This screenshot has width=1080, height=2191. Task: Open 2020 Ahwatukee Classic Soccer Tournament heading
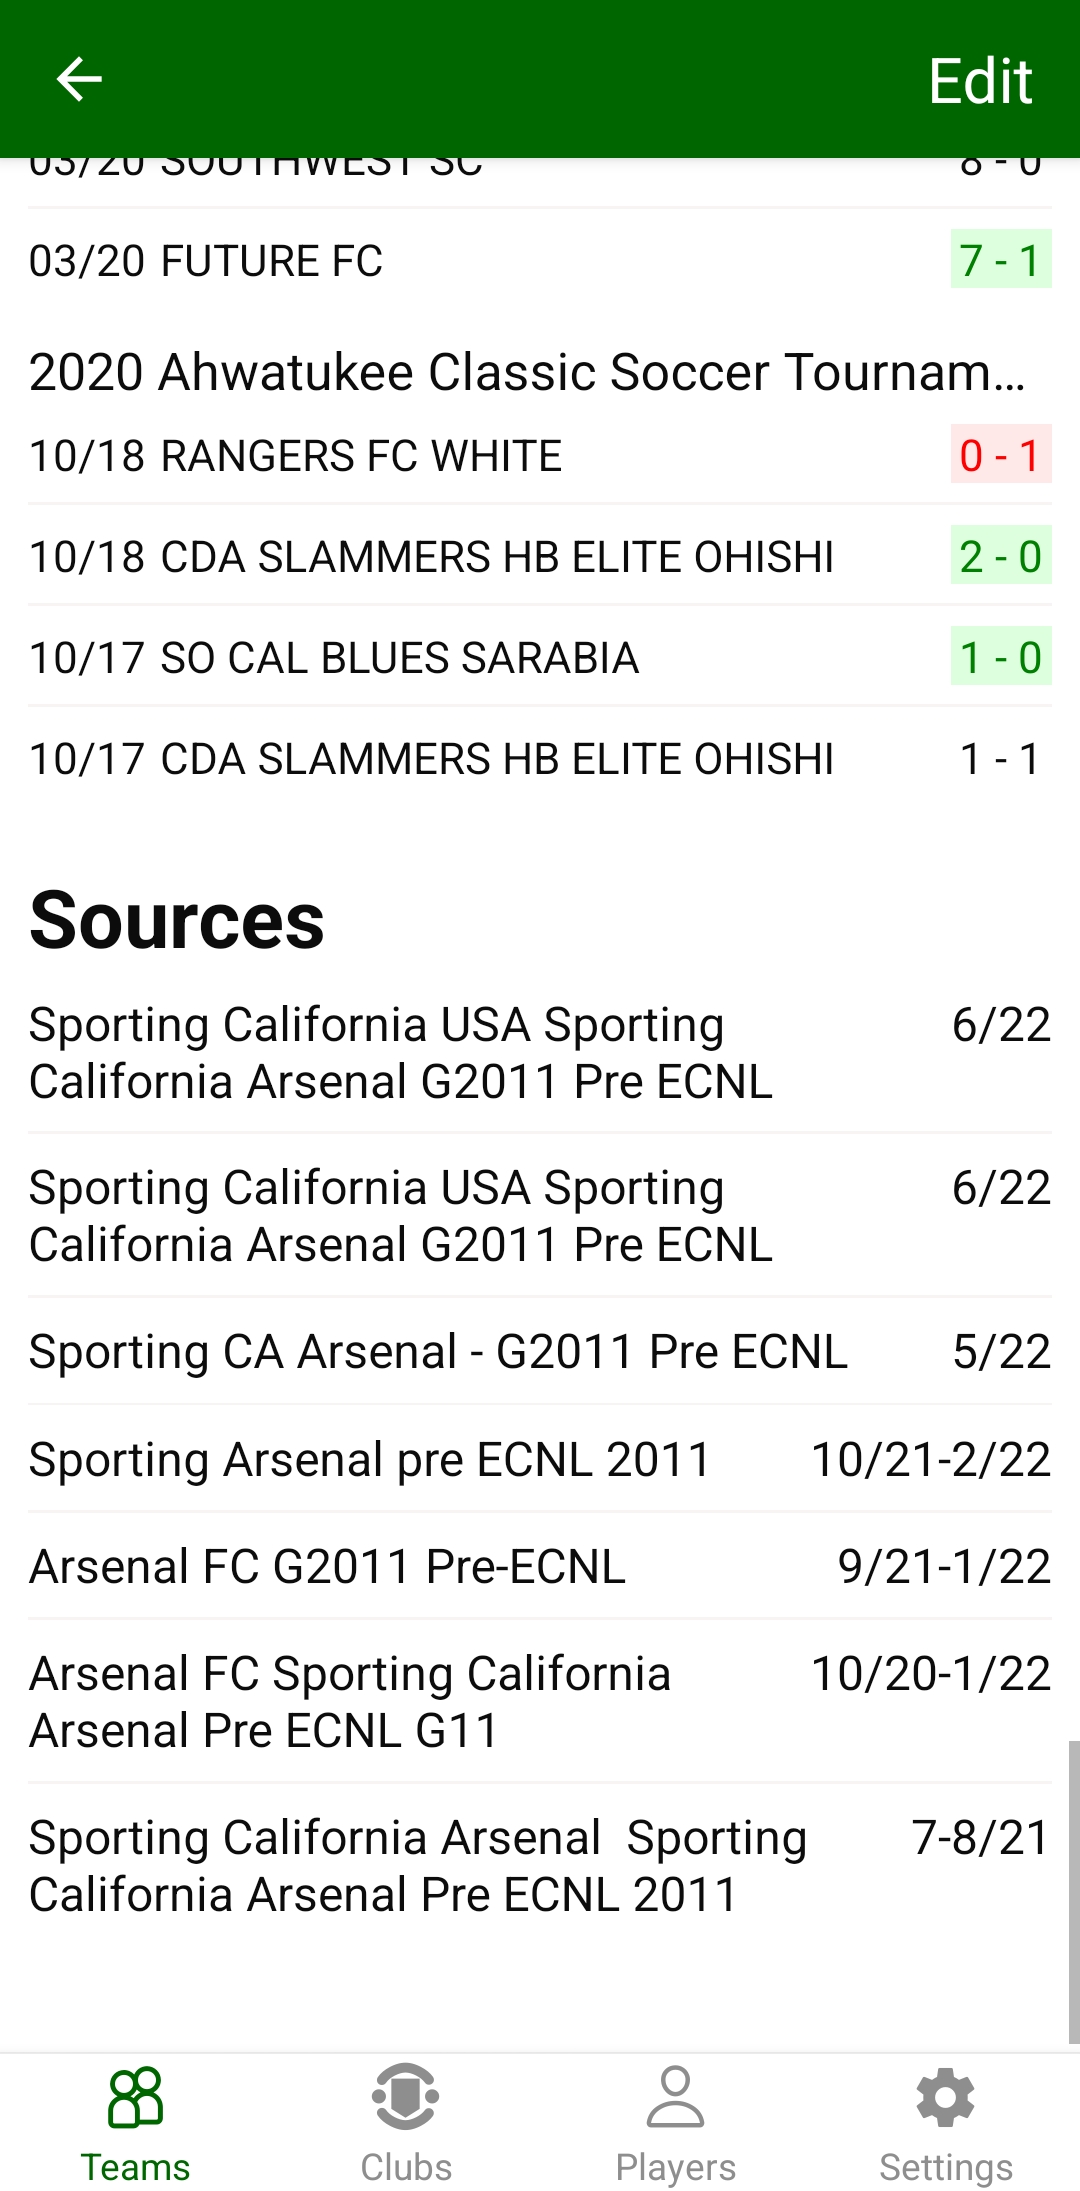tap(527, 372)
